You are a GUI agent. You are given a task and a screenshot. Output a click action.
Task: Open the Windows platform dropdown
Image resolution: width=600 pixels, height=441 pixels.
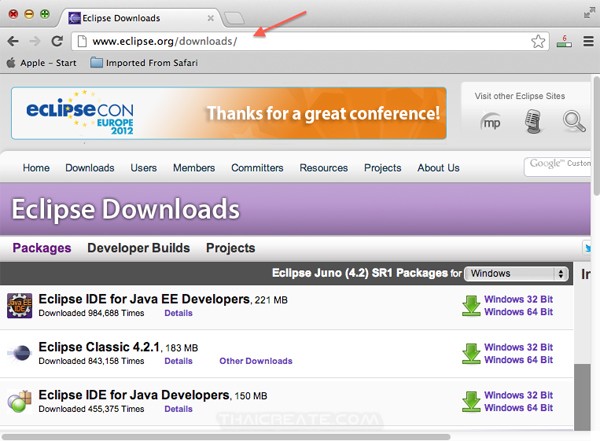point(516,273)
